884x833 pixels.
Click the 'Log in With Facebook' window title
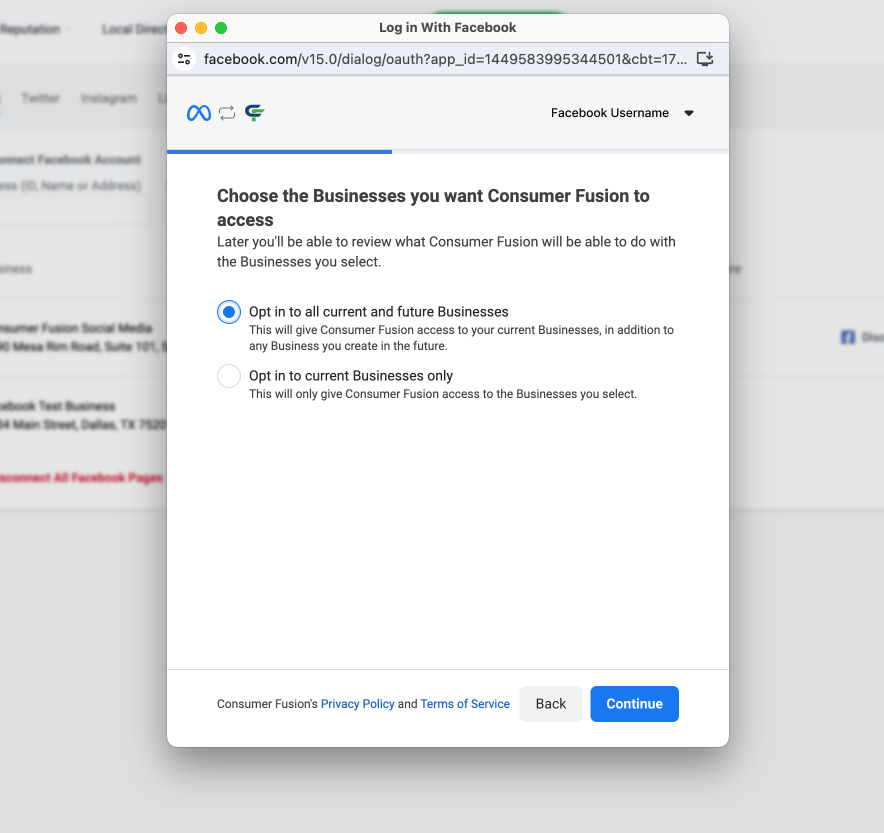pyautogui.click(x=448, y=28)
